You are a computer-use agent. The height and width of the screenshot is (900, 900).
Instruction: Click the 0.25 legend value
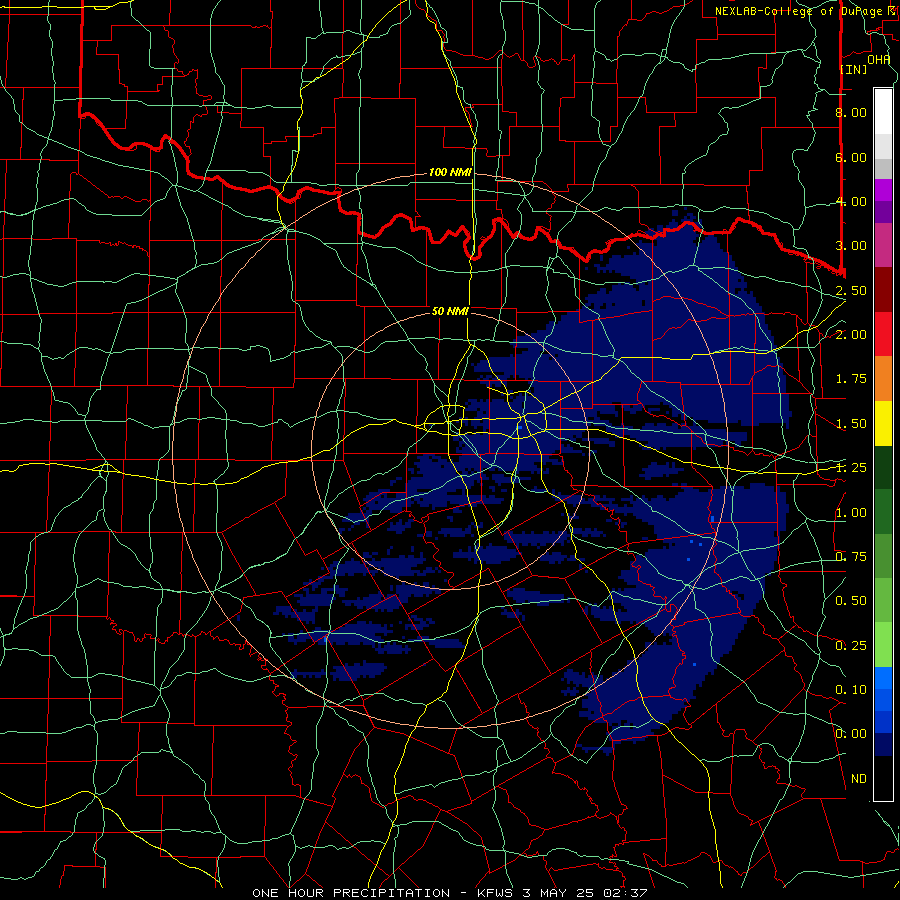[x=851, y=646]
